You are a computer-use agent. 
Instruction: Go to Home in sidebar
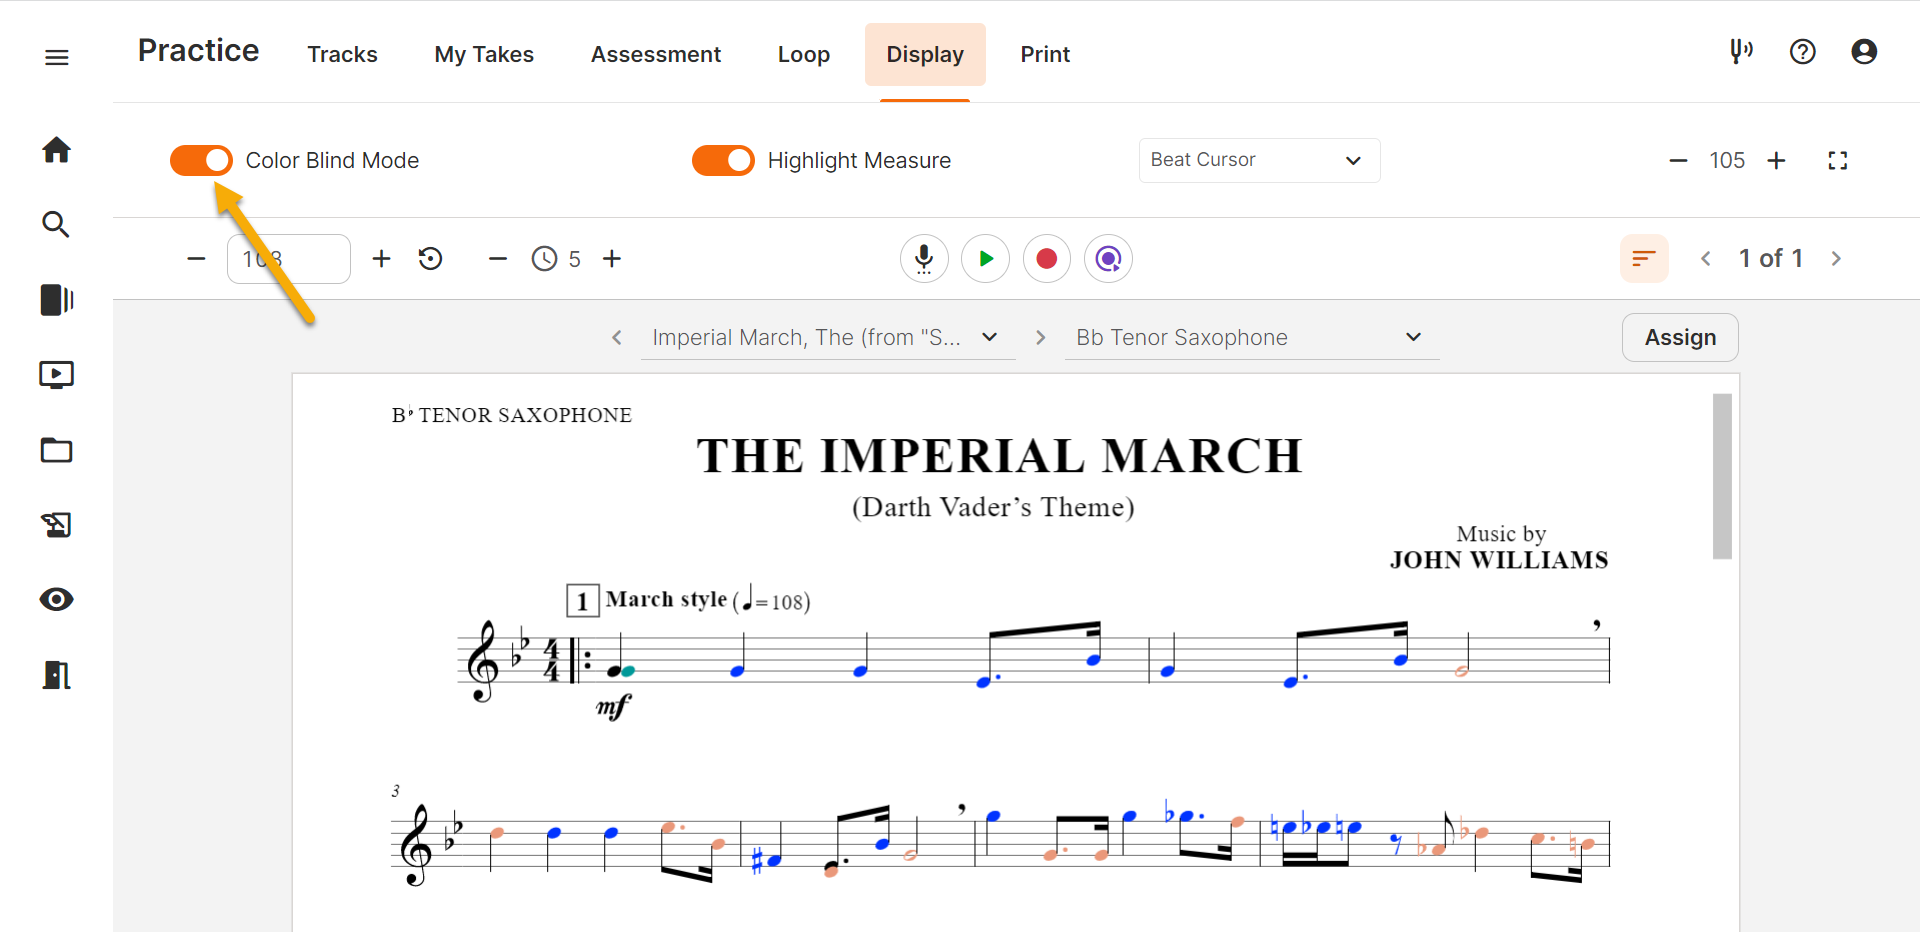pos(57,150)
